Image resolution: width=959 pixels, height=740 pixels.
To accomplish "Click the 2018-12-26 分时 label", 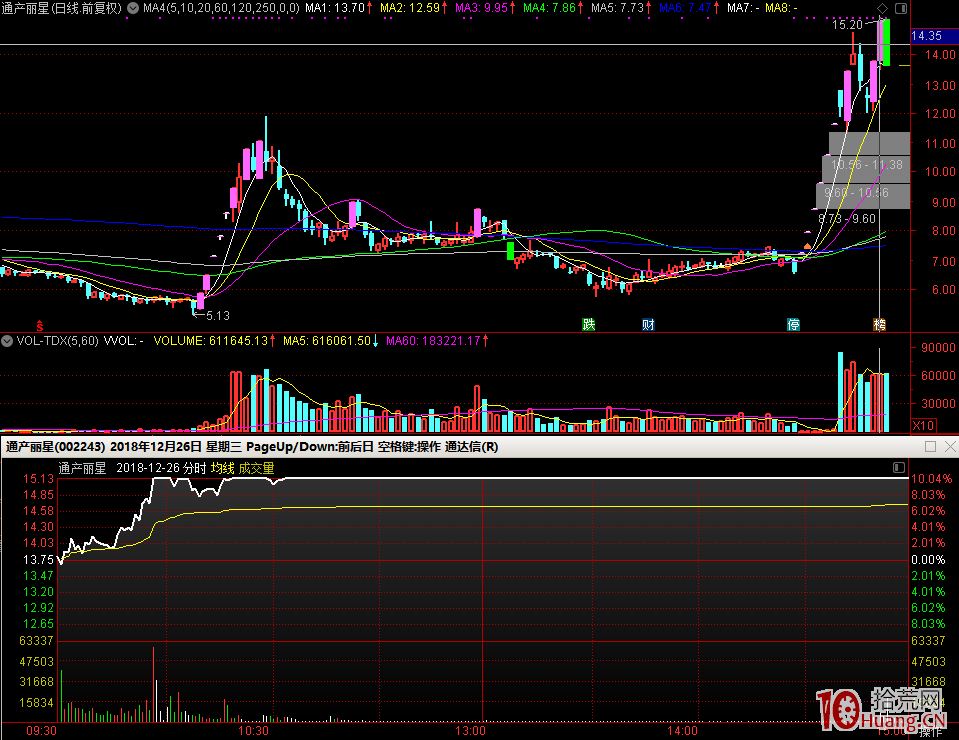I will point(161,468).
